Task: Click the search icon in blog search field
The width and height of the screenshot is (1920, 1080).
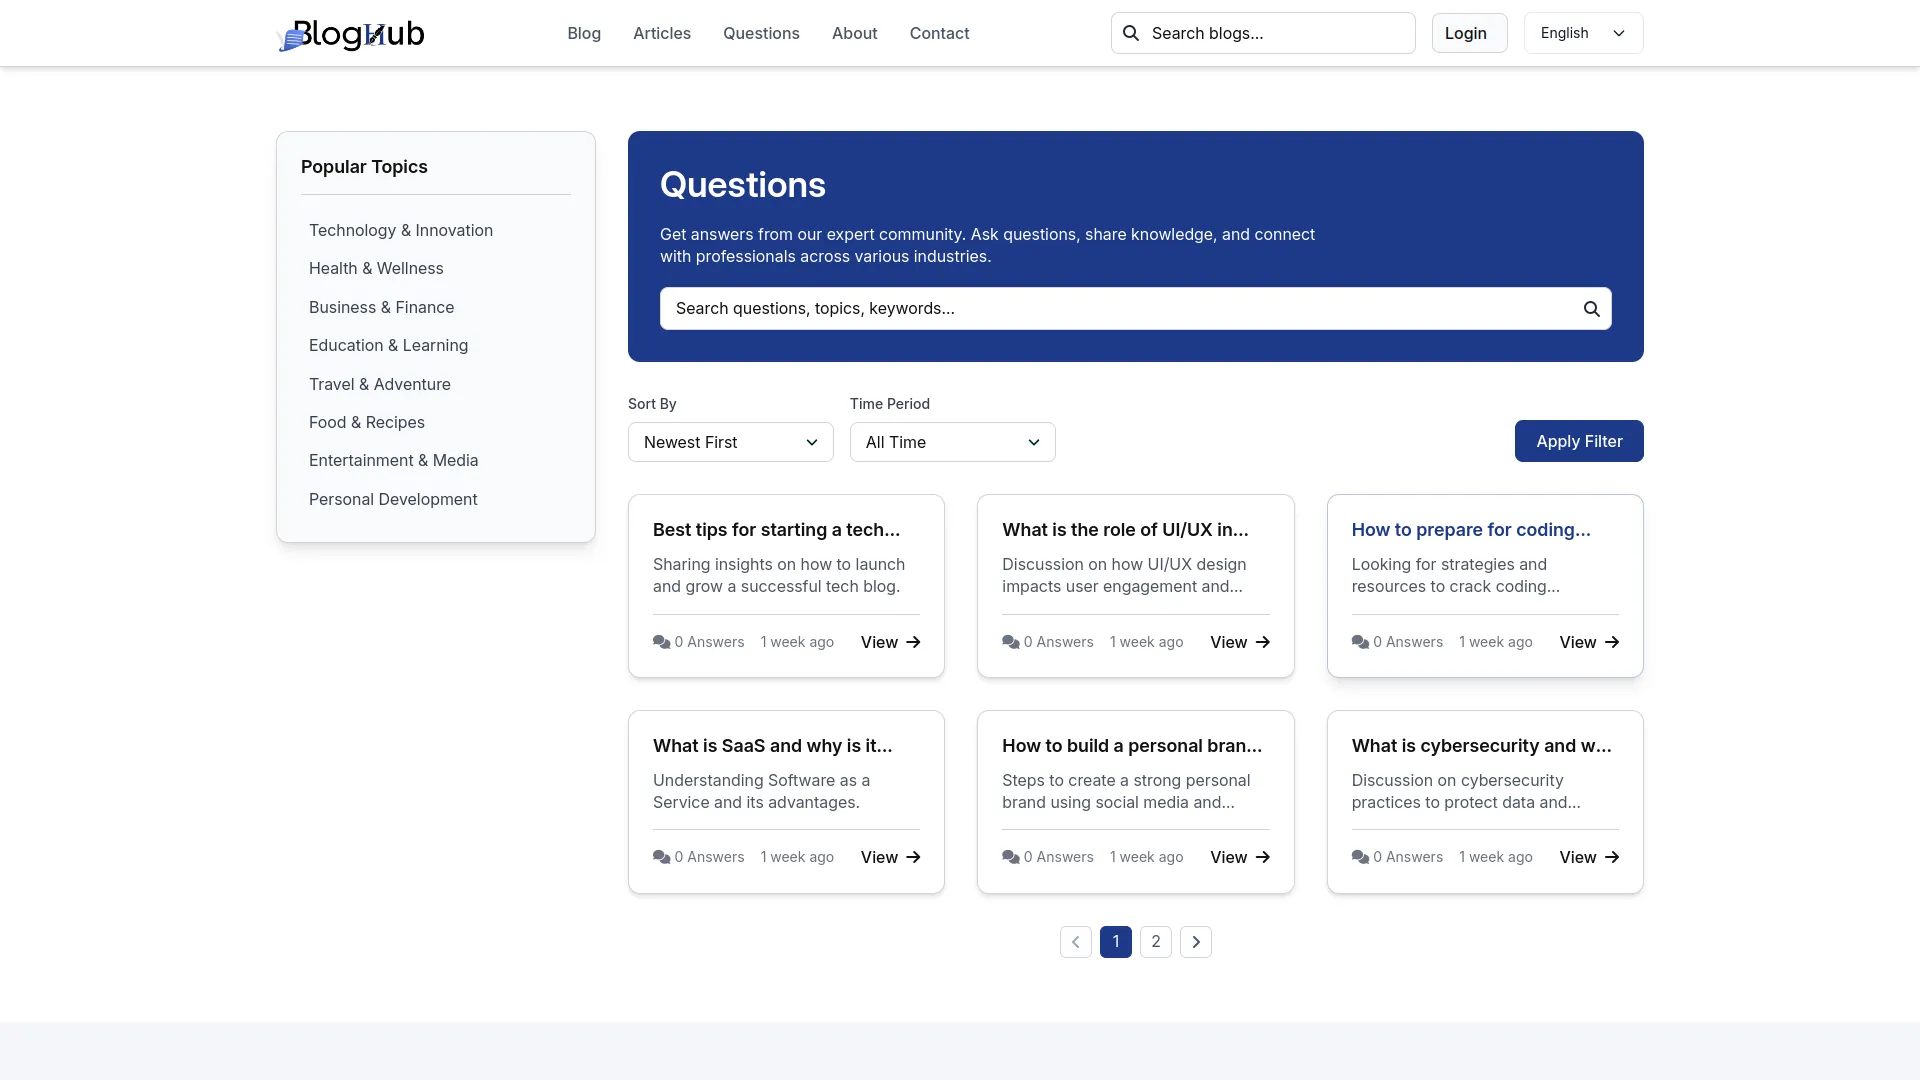Action: pos(1131,33)
